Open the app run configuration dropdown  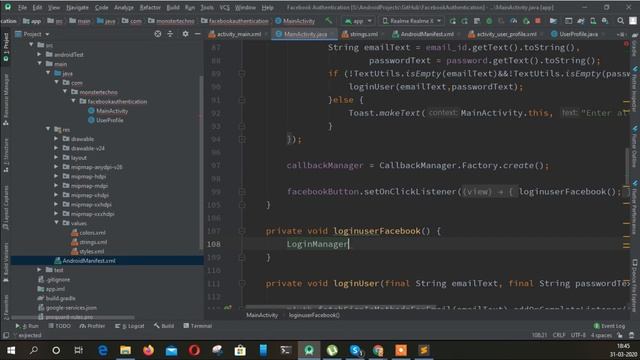click(x=358, y=21)
